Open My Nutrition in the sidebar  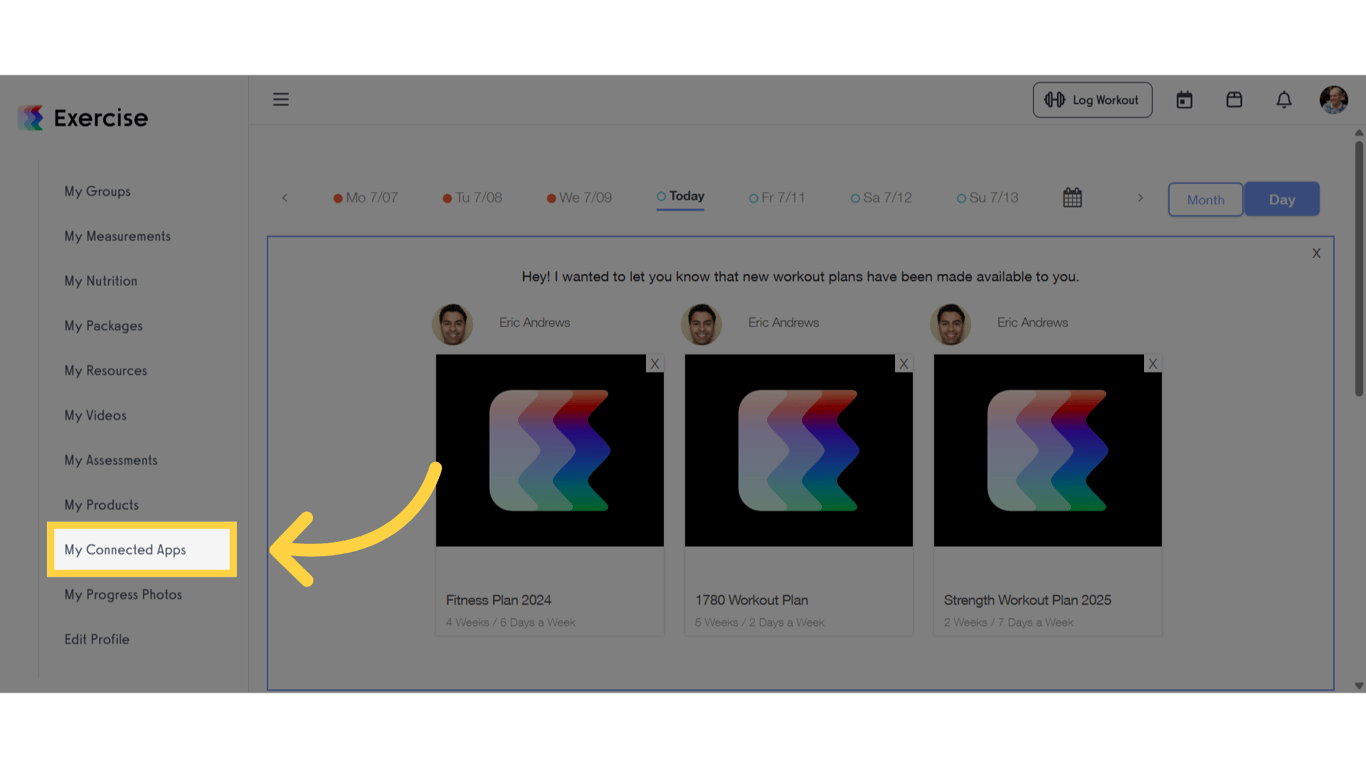pyautogui.click(x=100, y=281)
